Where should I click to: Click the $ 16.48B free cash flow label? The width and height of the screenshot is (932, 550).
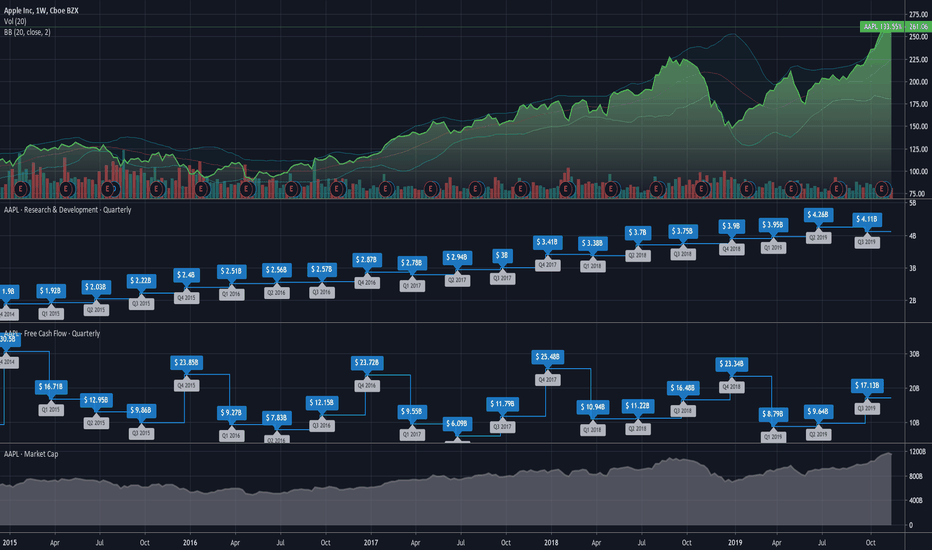tap(683, 388)
